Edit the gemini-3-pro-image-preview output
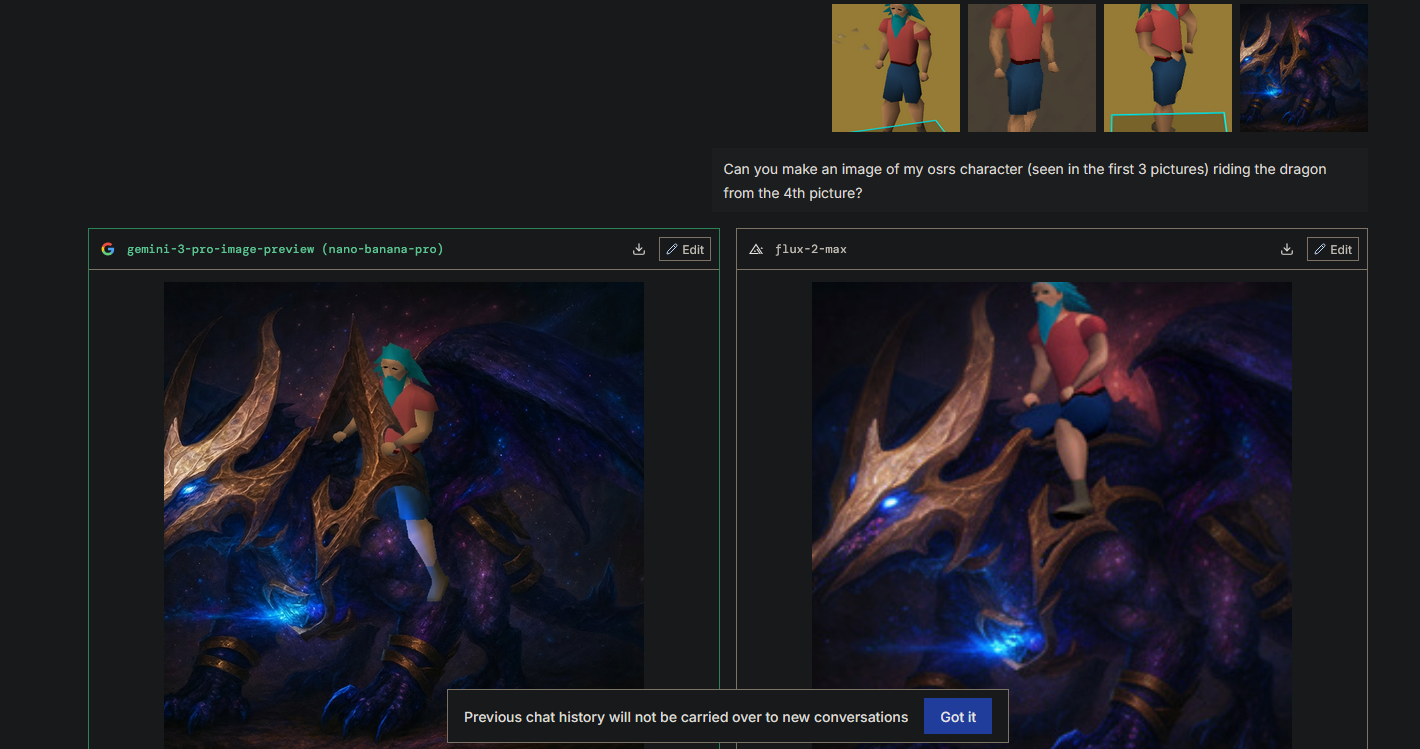The image size is (1420, 749). (x=685, y=249)
